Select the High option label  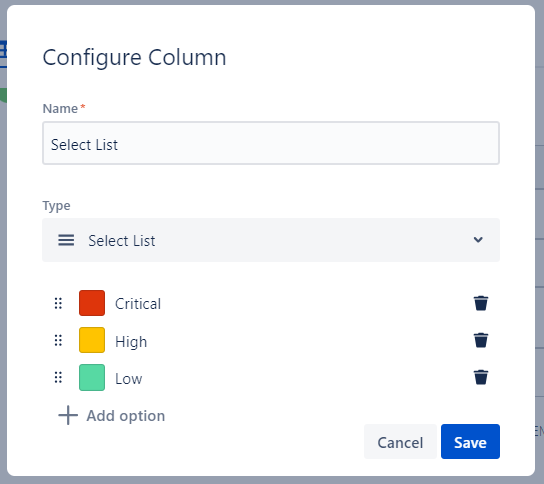coord(131,342)
